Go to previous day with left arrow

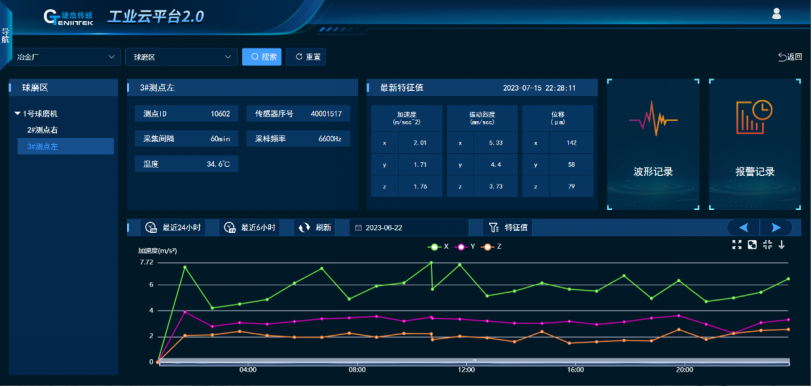[x=744, y=227]
